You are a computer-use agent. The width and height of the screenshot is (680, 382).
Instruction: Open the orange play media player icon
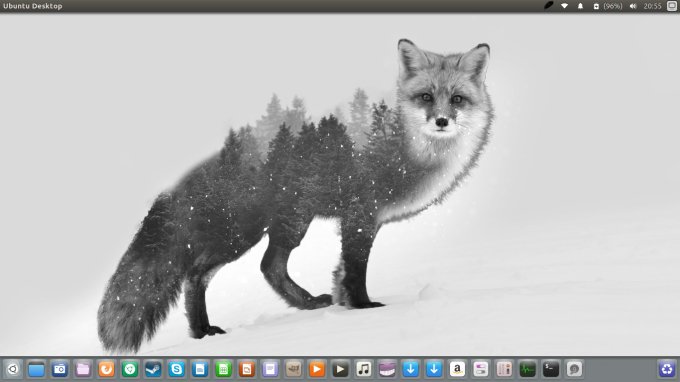(x=317, y=369)
